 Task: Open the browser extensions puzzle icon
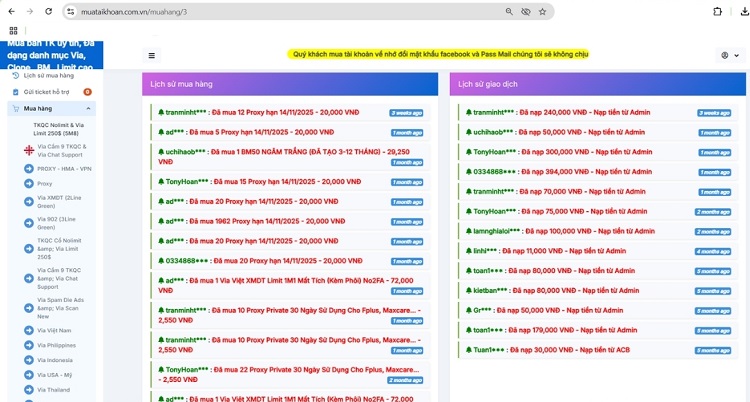pos(717,11)
